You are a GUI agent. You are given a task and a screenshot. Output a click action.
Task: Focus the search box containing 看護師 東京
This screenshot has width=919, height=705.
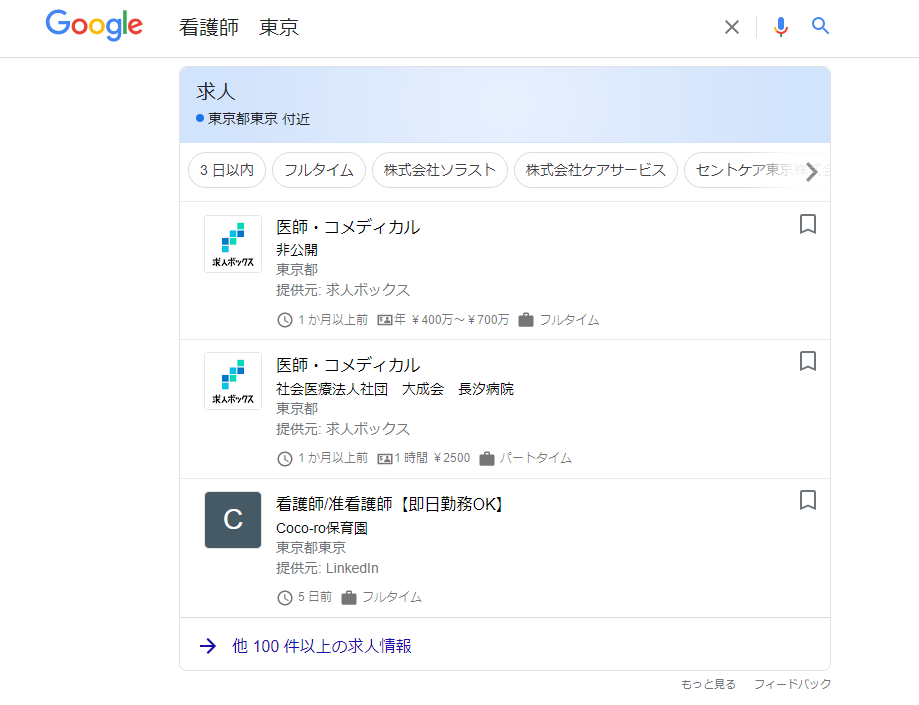point(445,27)
